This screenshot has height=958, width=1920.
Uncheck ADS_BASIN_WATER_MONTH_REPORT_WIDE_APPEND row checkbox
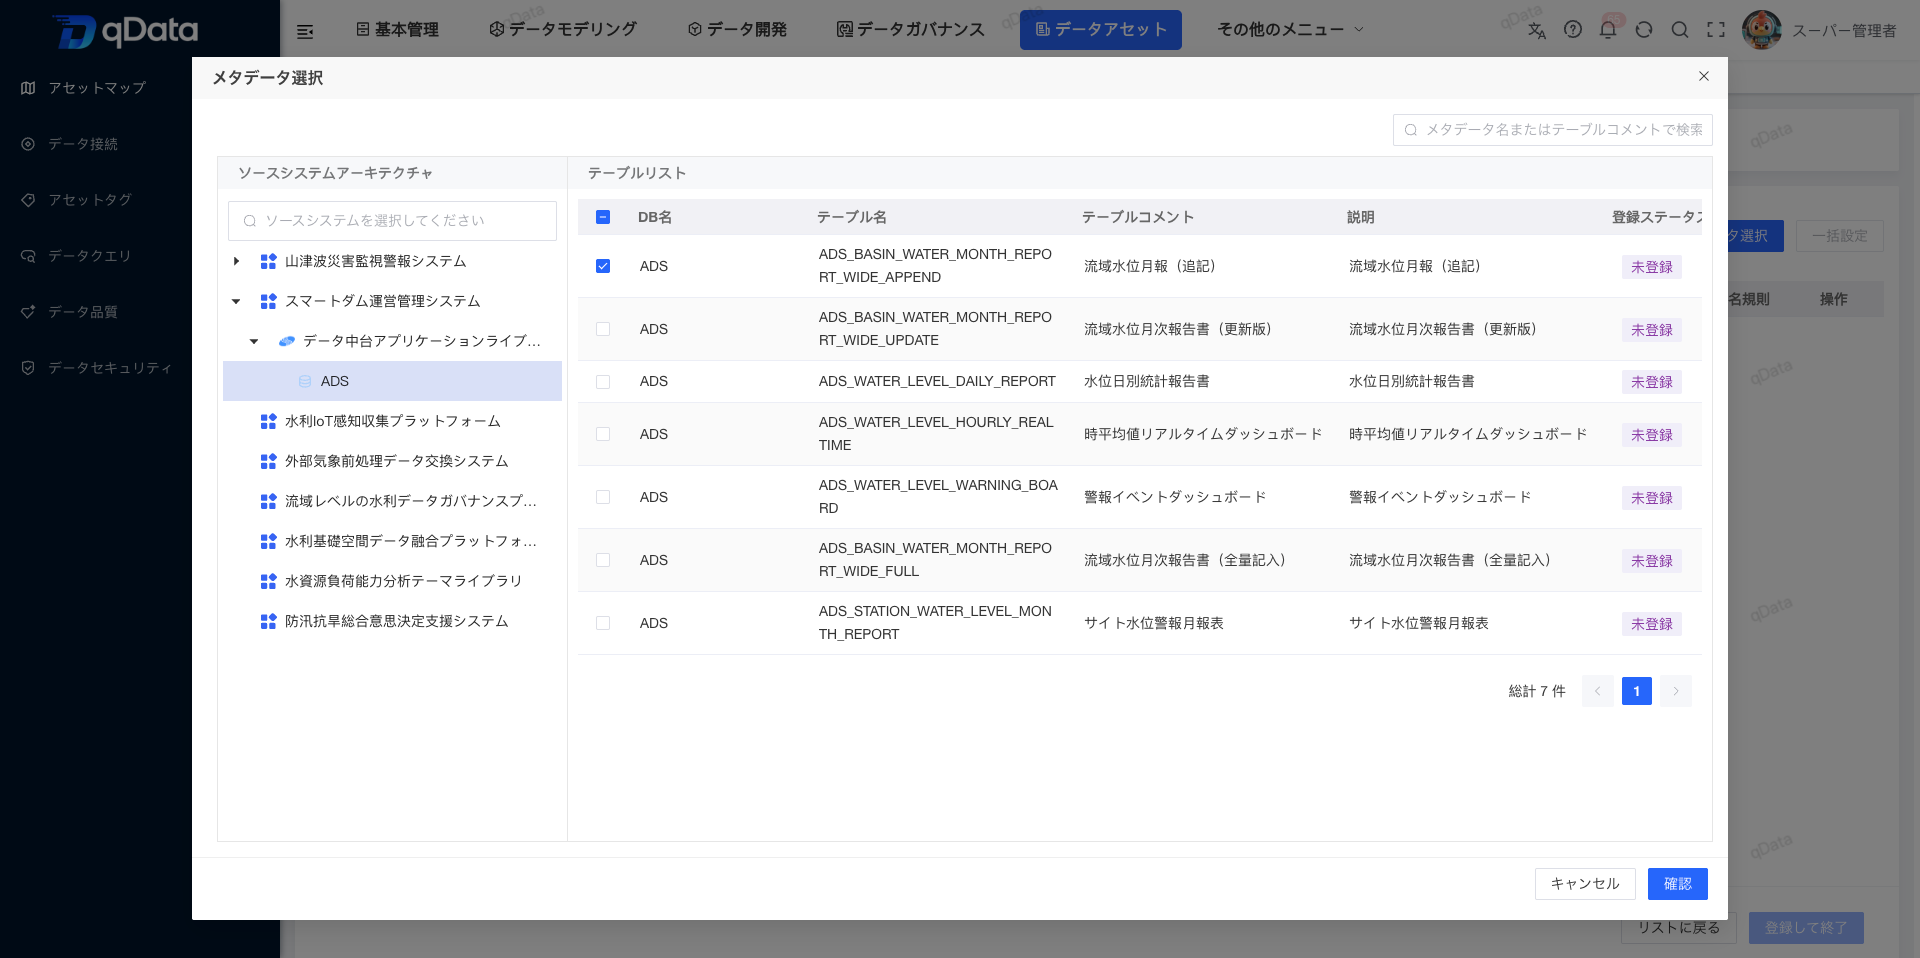tap(603, 266)
